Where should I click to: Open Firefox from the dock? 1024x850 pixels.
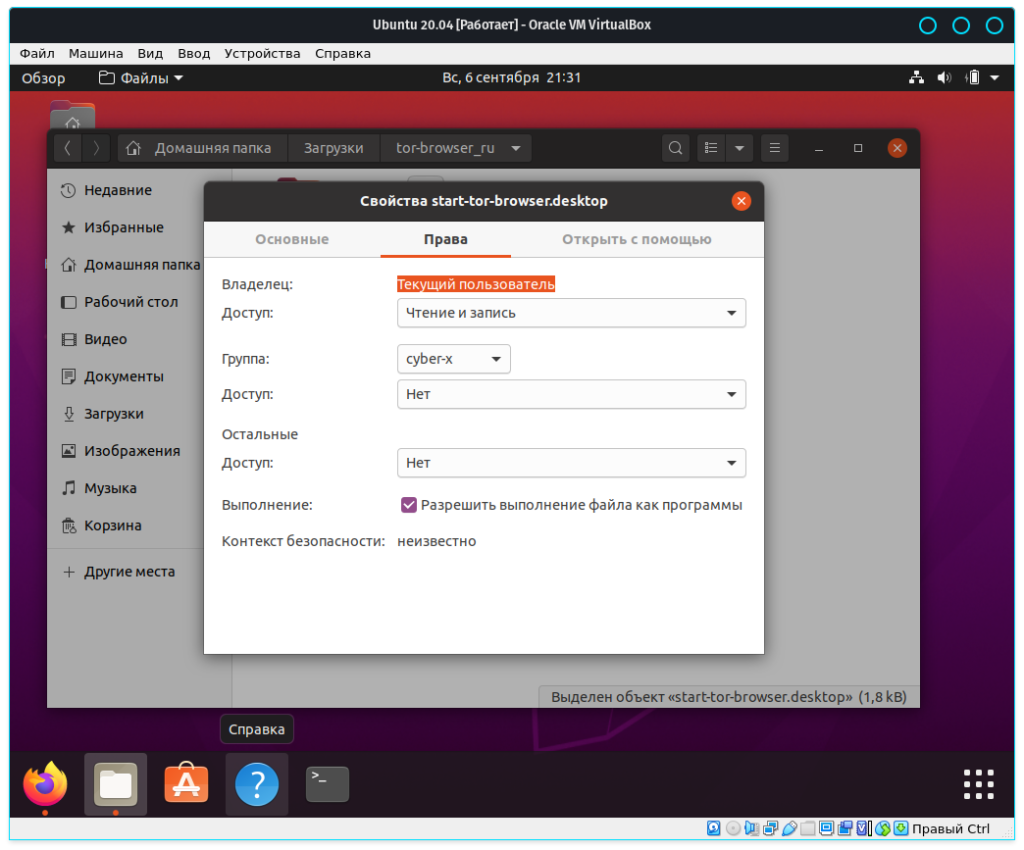tap(45, 784)
